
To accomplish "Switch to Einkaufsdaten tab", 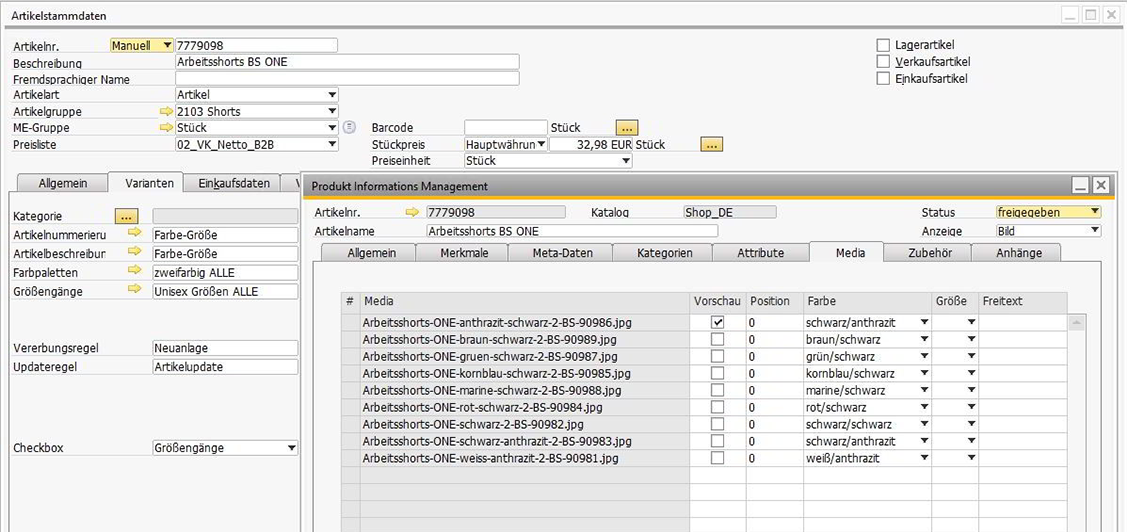I will click(234, 183).
